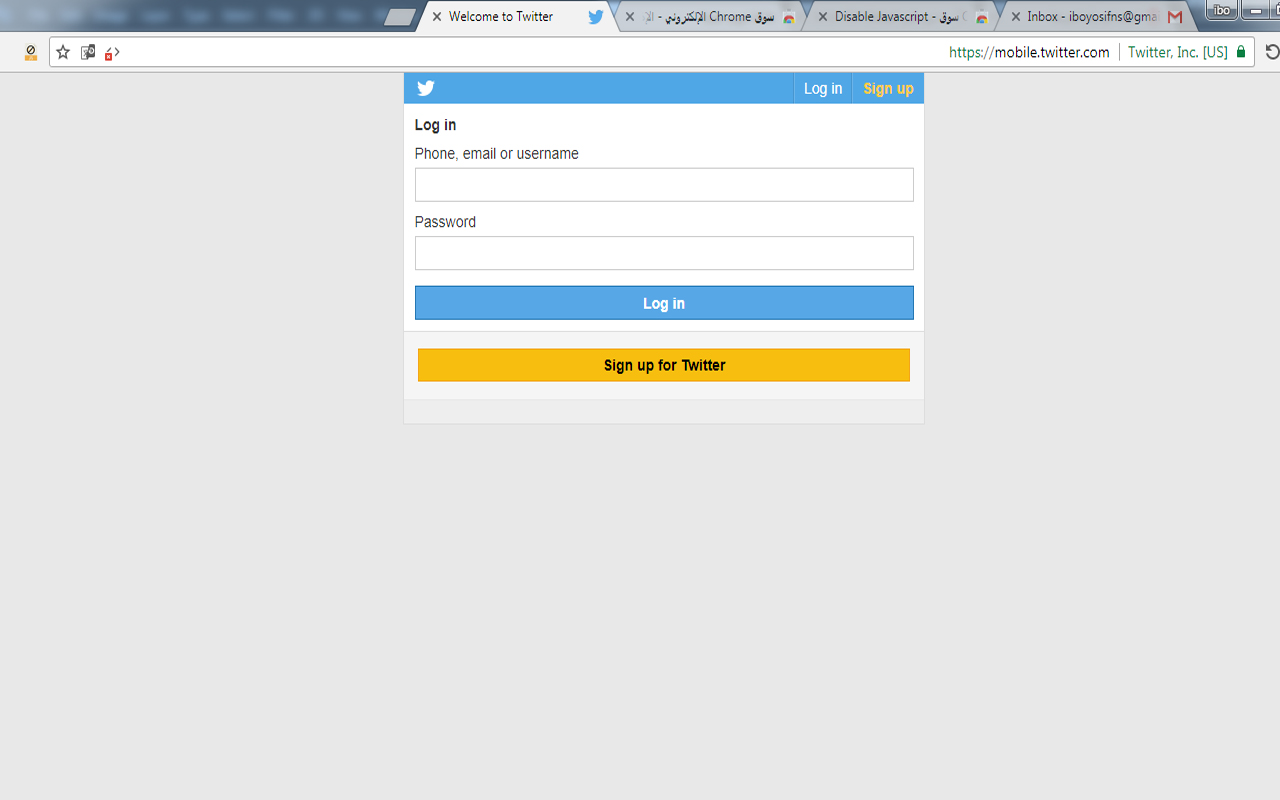This screenshot has width=1280, height=800.
Task: Reload the page with the refresh icon
Action: [x=1272, y=52]
